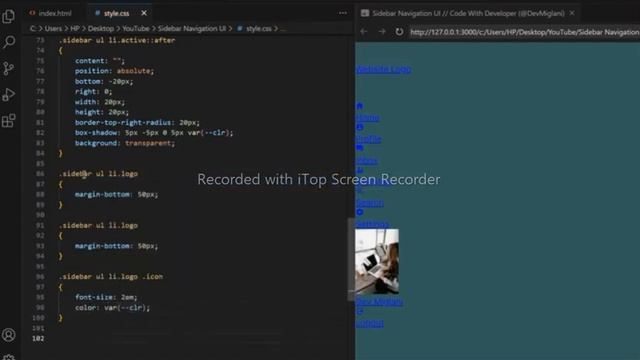Click the Profile link in preview
Screen dimensions: 640x360
coord(369,139)
